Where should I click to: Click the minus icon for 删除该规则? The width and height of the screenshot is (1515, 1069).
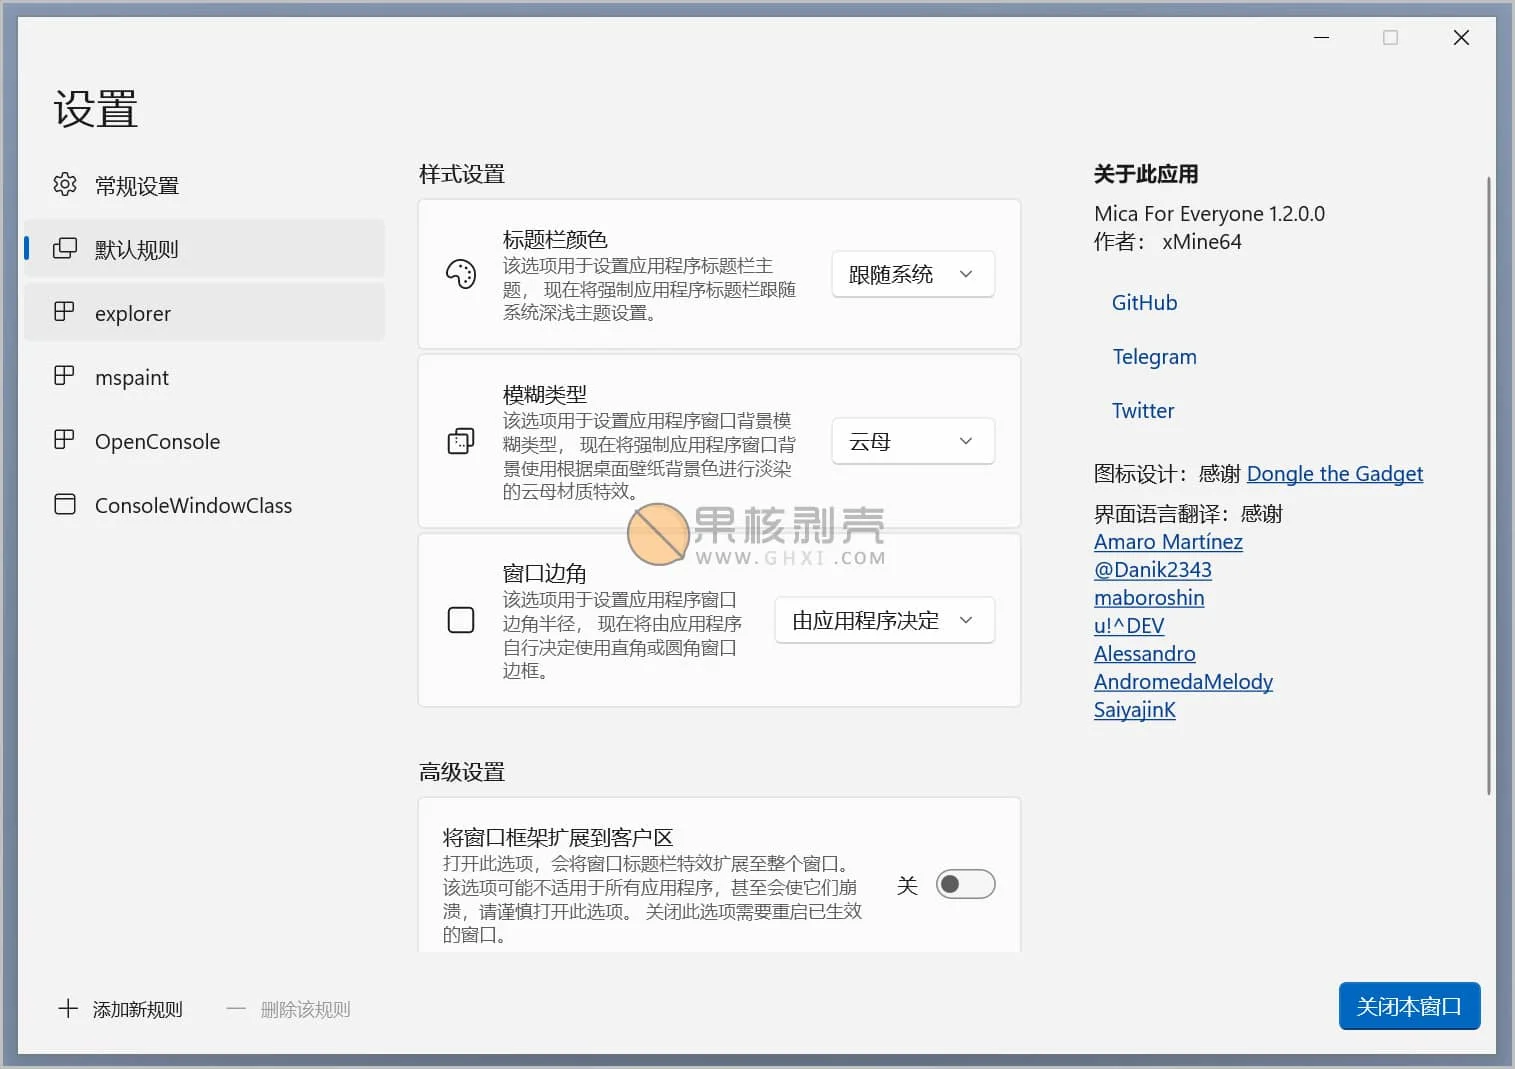click(x=236, y=1008)
